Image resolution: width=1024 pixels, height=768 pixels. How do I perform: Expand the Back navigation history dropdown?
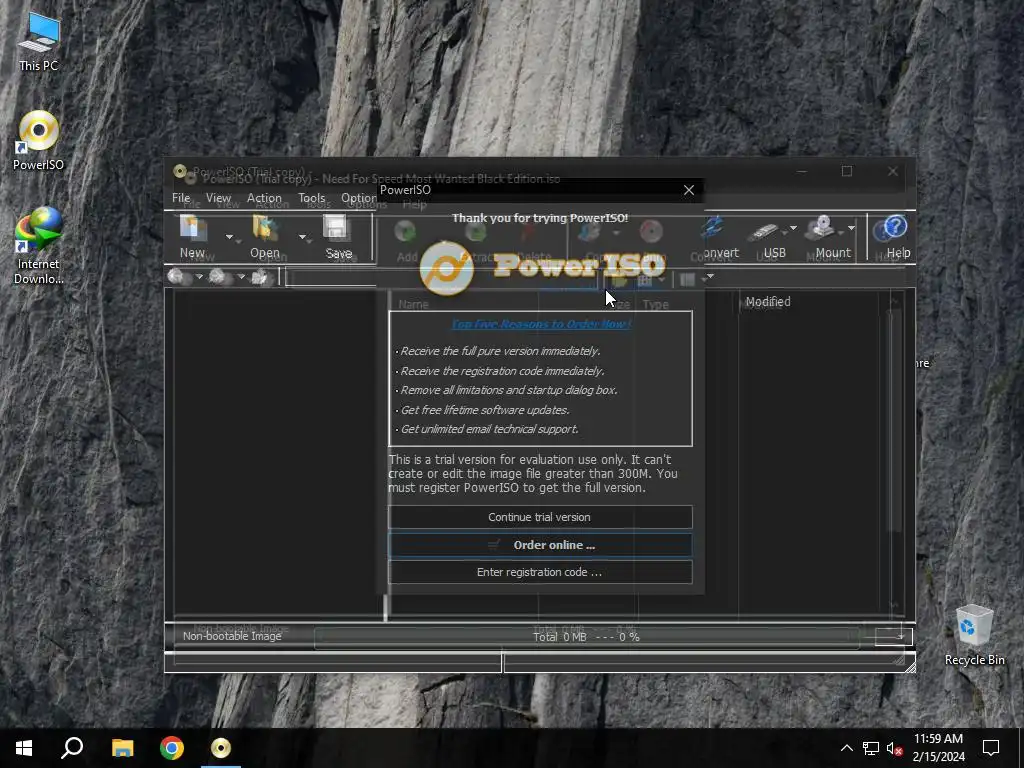click(199, 277)
